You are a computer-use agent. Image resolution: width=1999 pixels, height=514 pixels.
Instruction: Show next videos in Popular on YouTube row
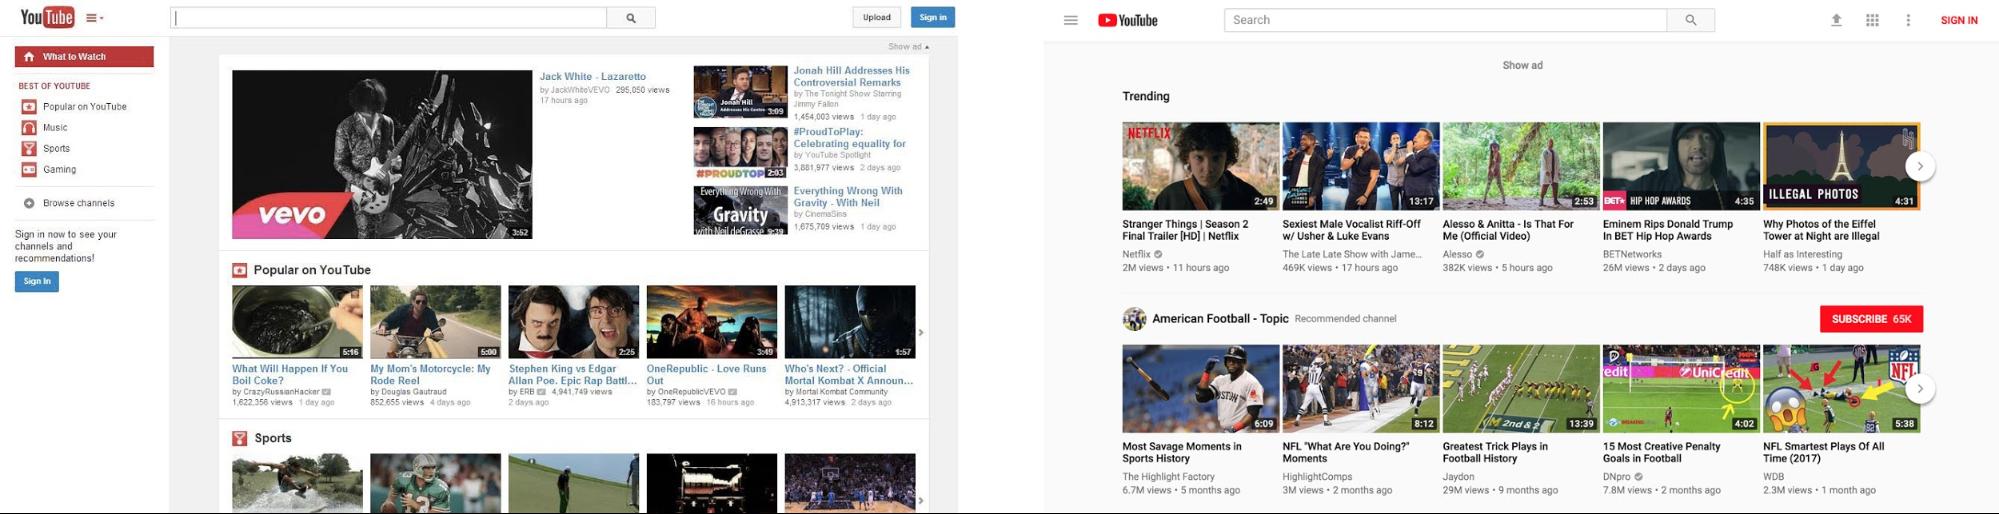pos(921,333)
